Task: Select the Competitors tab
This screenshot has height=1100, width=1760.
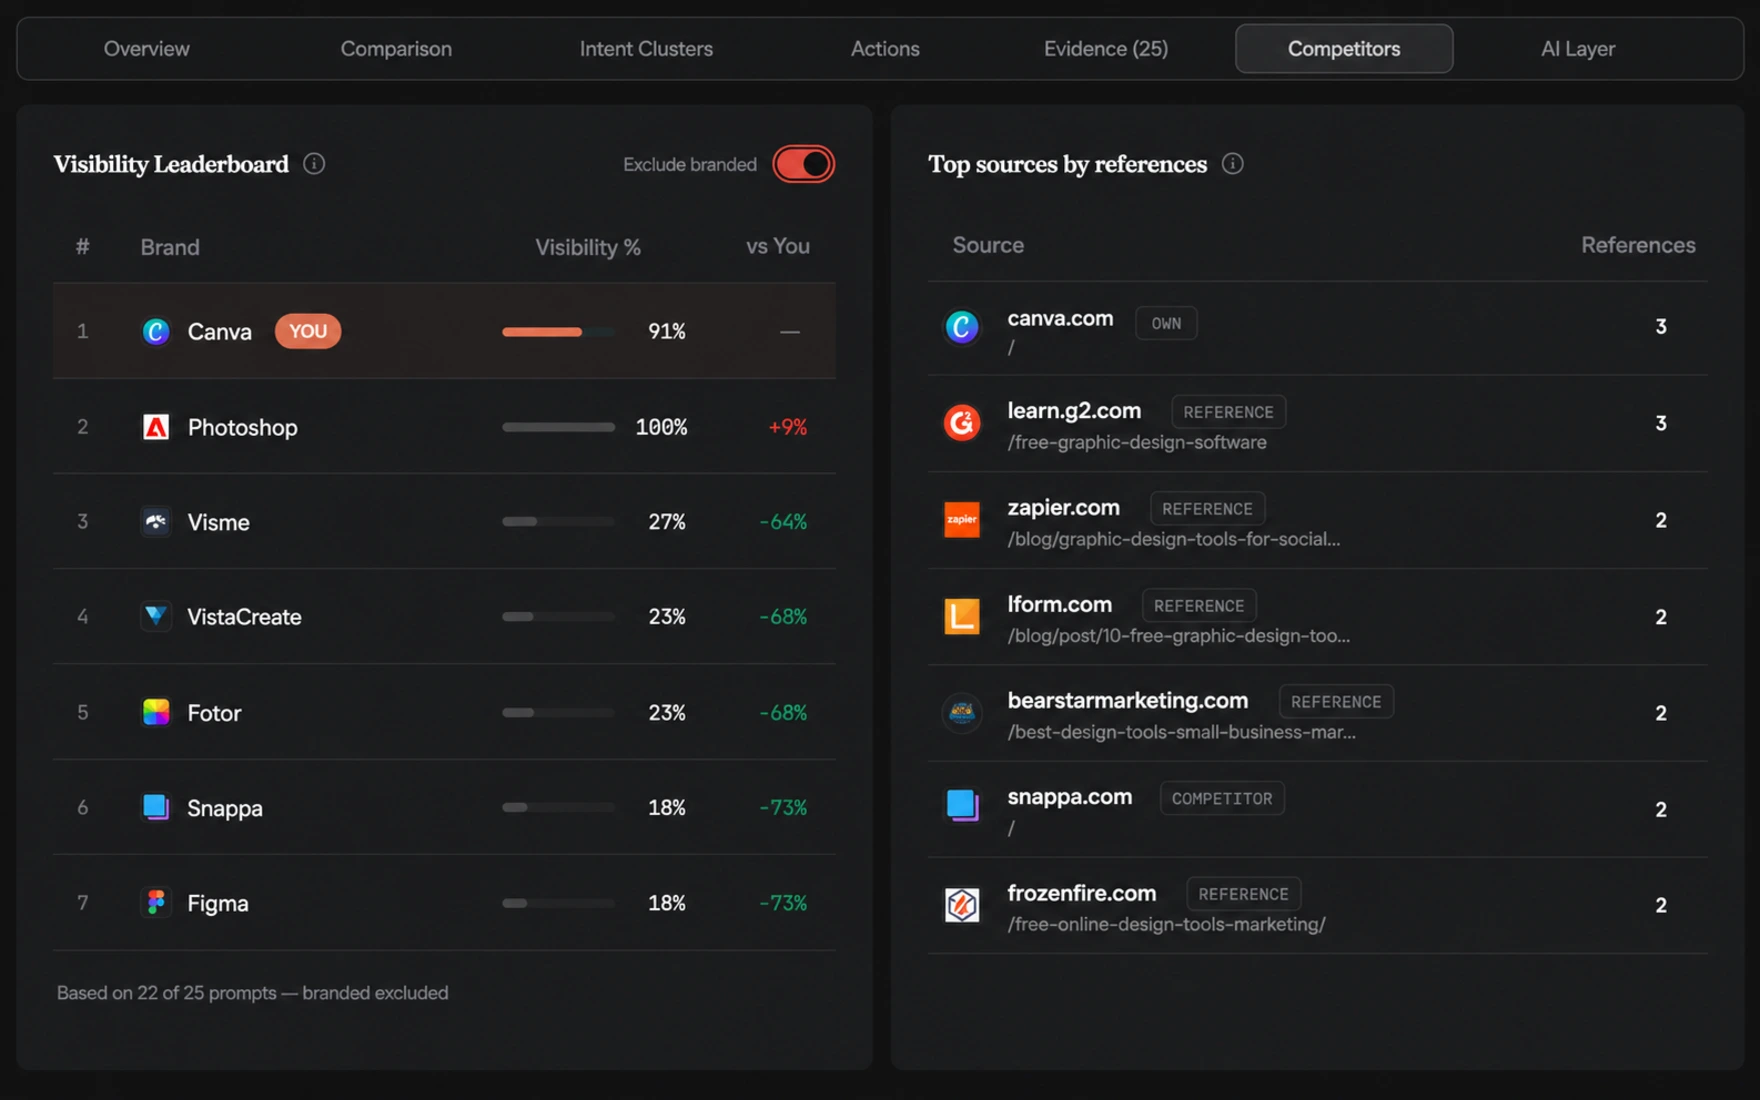Action: (1344, 48)
